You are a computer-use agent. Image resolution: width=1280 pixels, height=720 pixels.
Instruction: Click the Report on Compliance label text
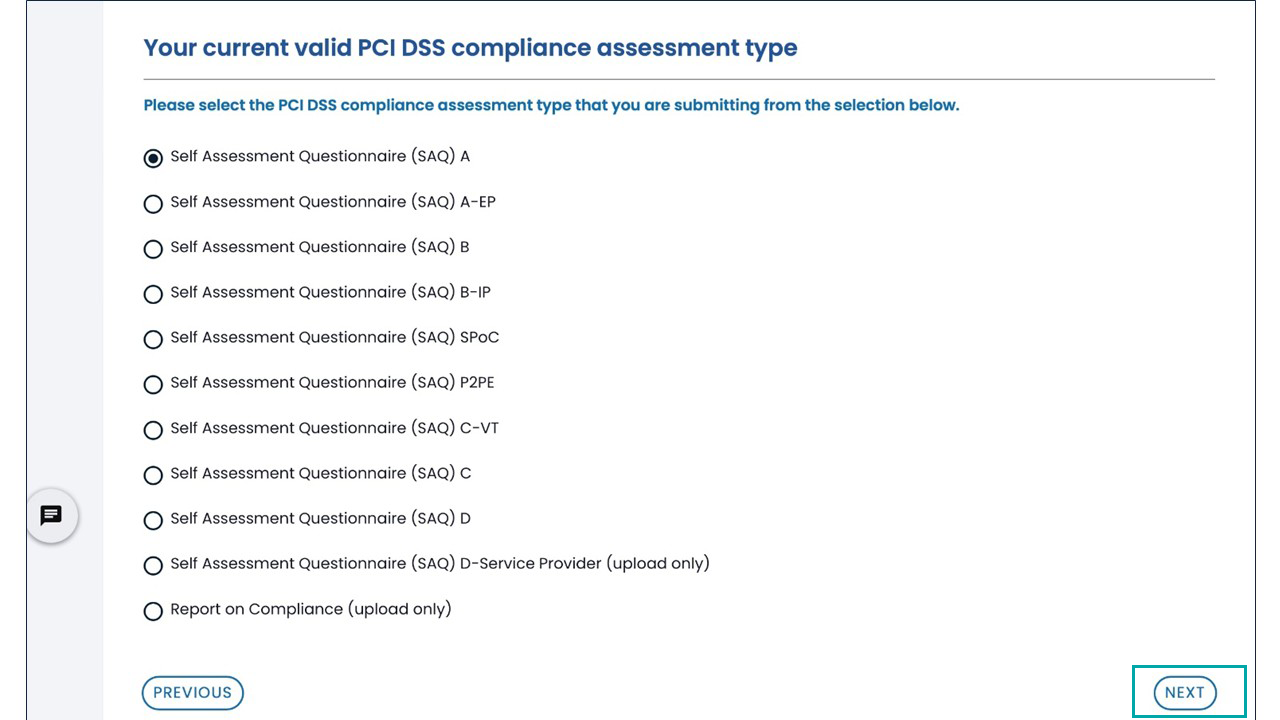point(311,609)
